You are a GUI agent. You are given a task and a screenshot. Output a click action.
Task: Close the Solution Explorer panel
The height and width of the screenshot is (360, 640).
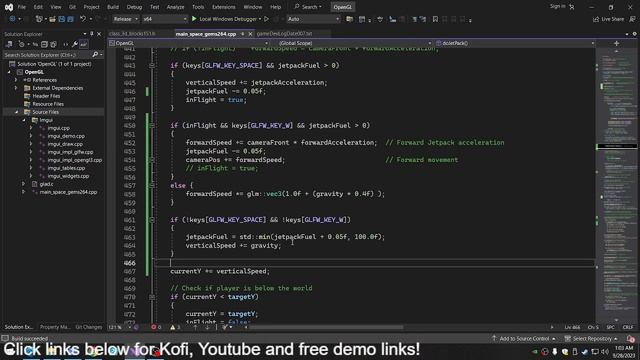click(x=99, y=34)
